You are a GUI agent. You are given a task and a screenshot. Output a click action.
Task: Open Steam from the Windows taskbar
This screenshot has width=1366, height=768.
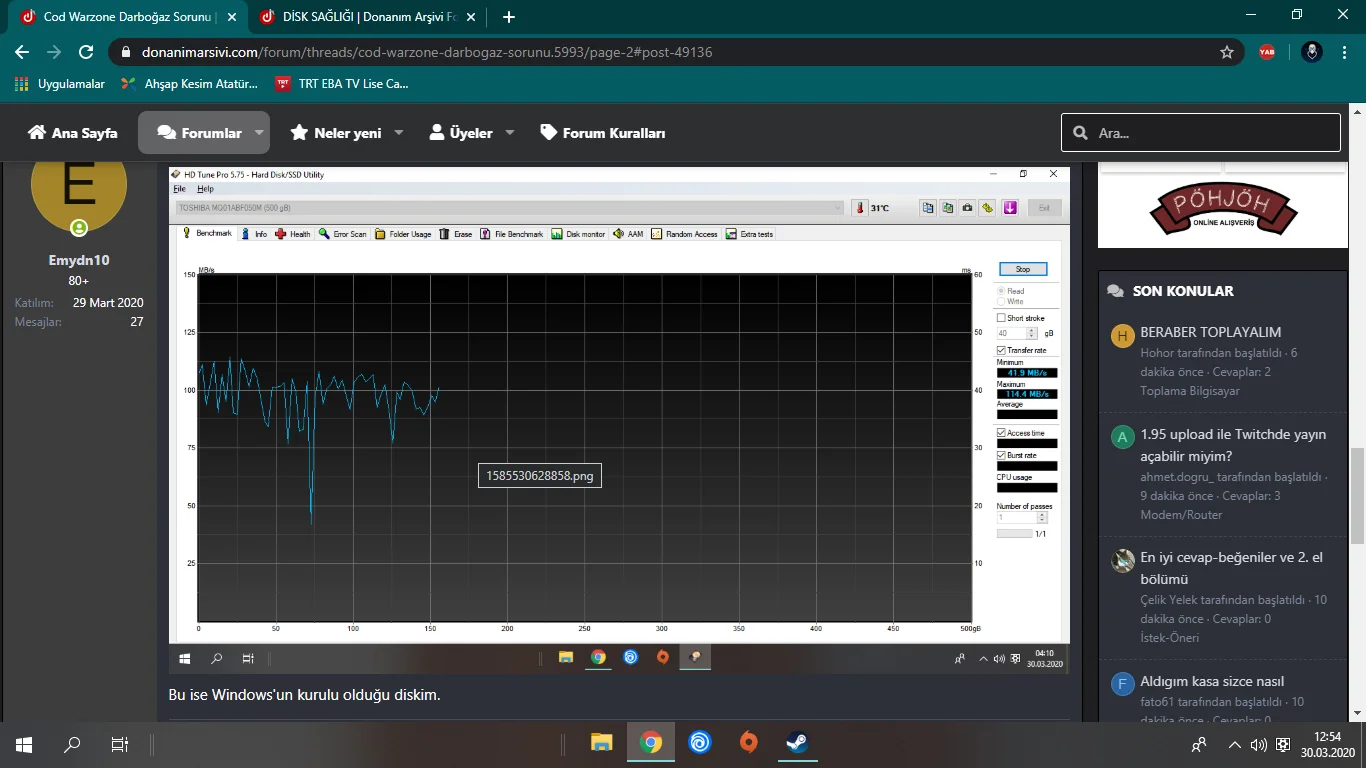click(797, 743)
